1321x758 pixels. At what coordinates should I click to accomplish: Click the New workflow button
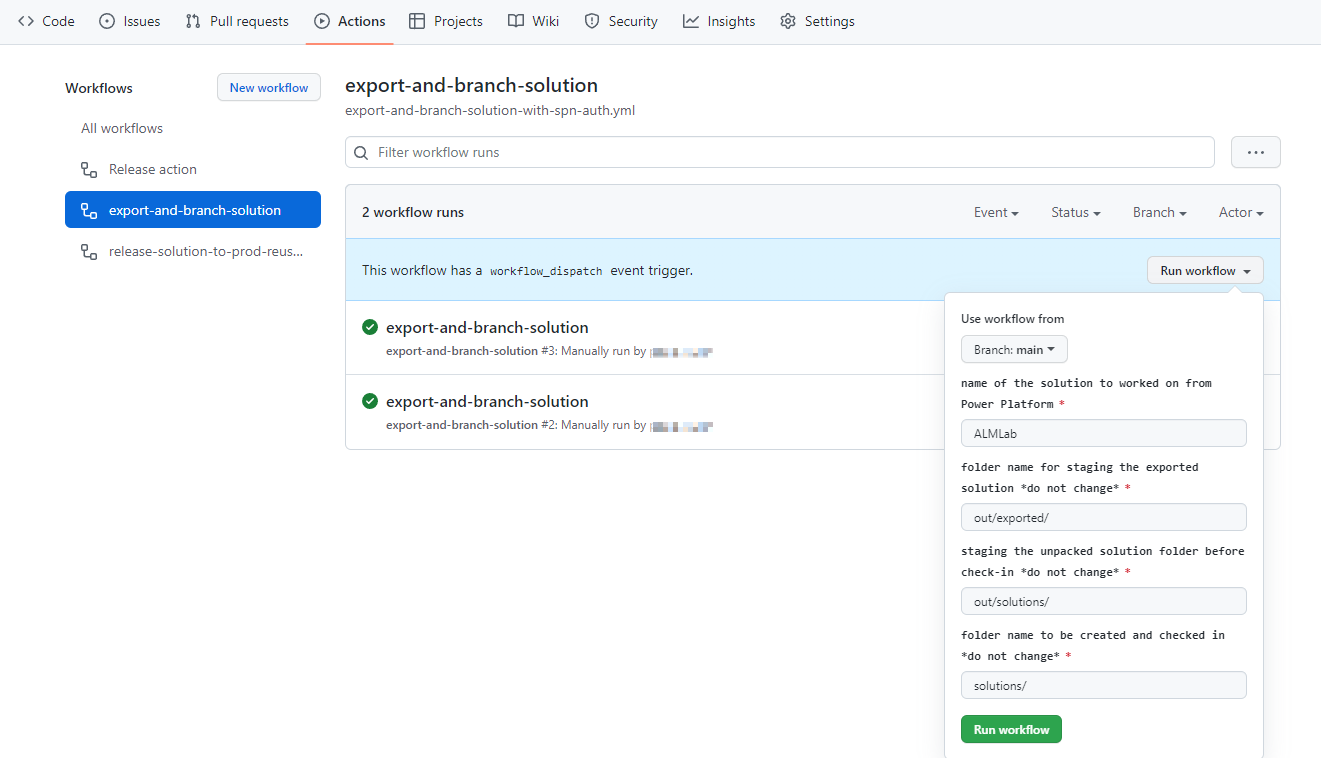(269, 88)
